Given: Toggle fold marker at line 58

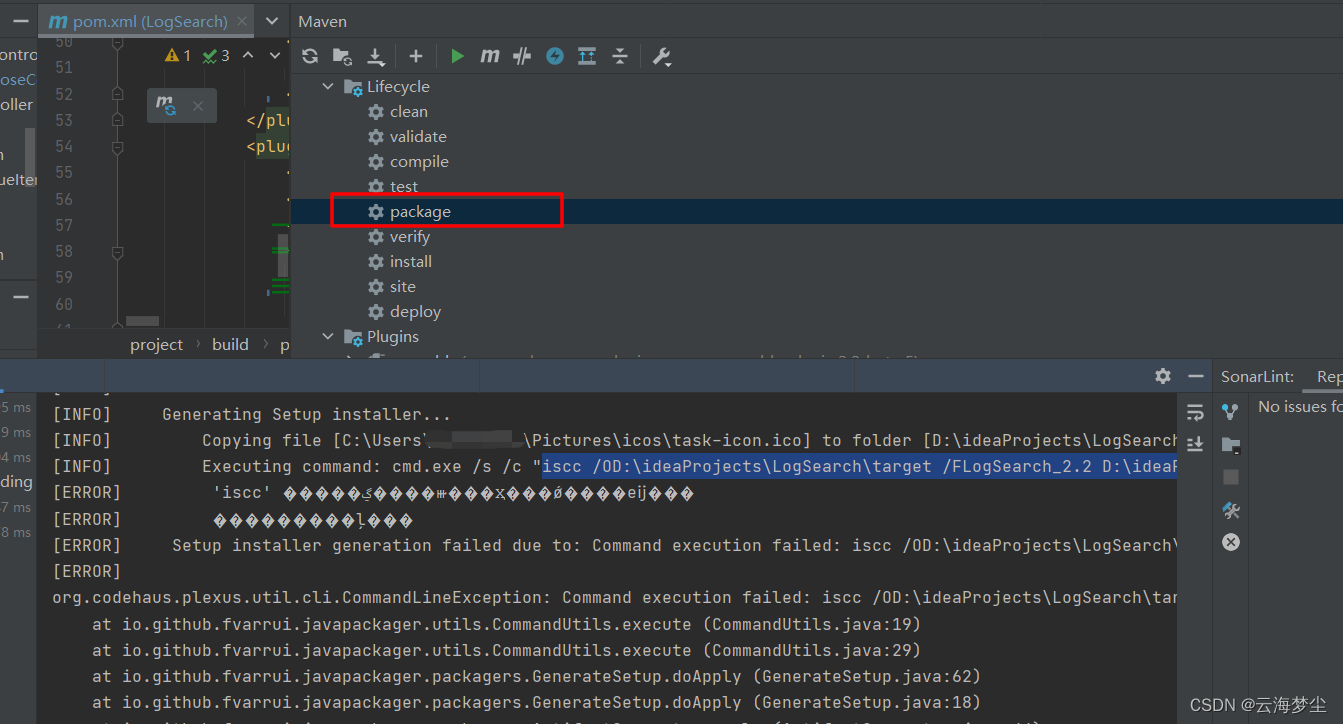Looking at the screenshot, I should coord(117,253).
